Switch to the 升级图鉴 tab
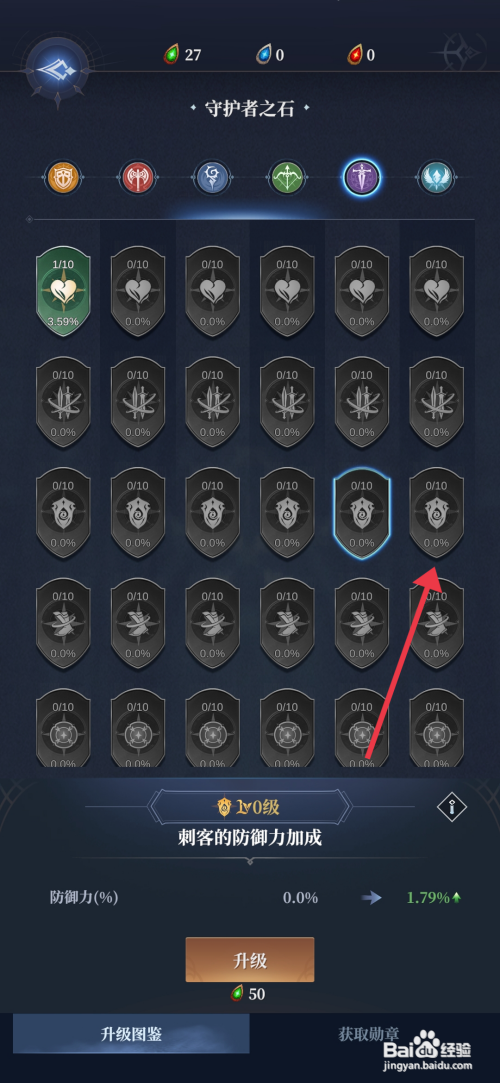Viewport: 500px width, 1083px height. point(131,1033)
